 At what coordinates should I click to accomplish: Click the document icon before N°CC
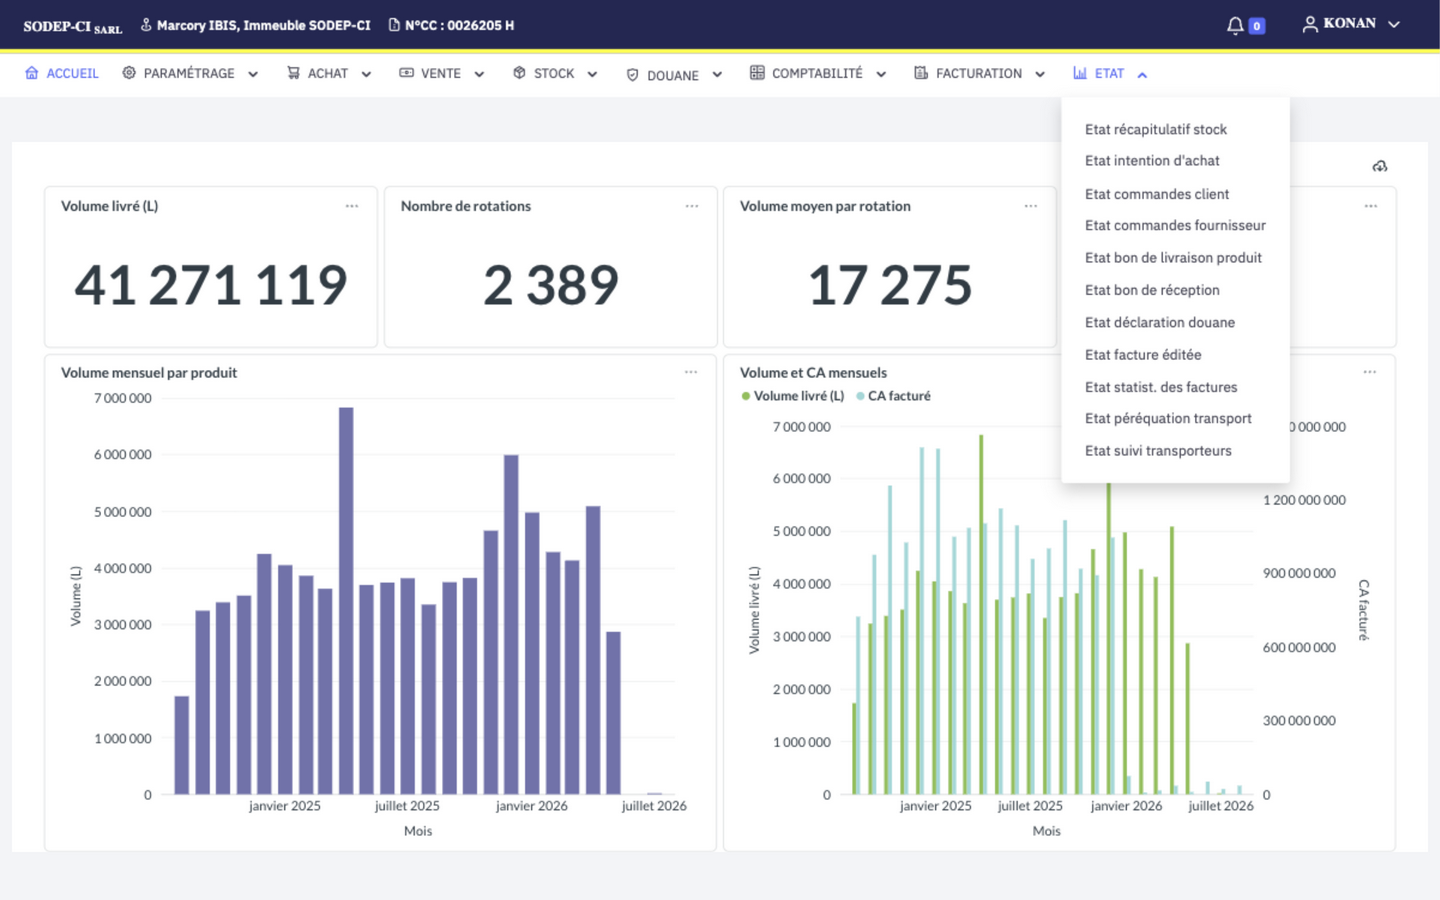click(394, 25)
